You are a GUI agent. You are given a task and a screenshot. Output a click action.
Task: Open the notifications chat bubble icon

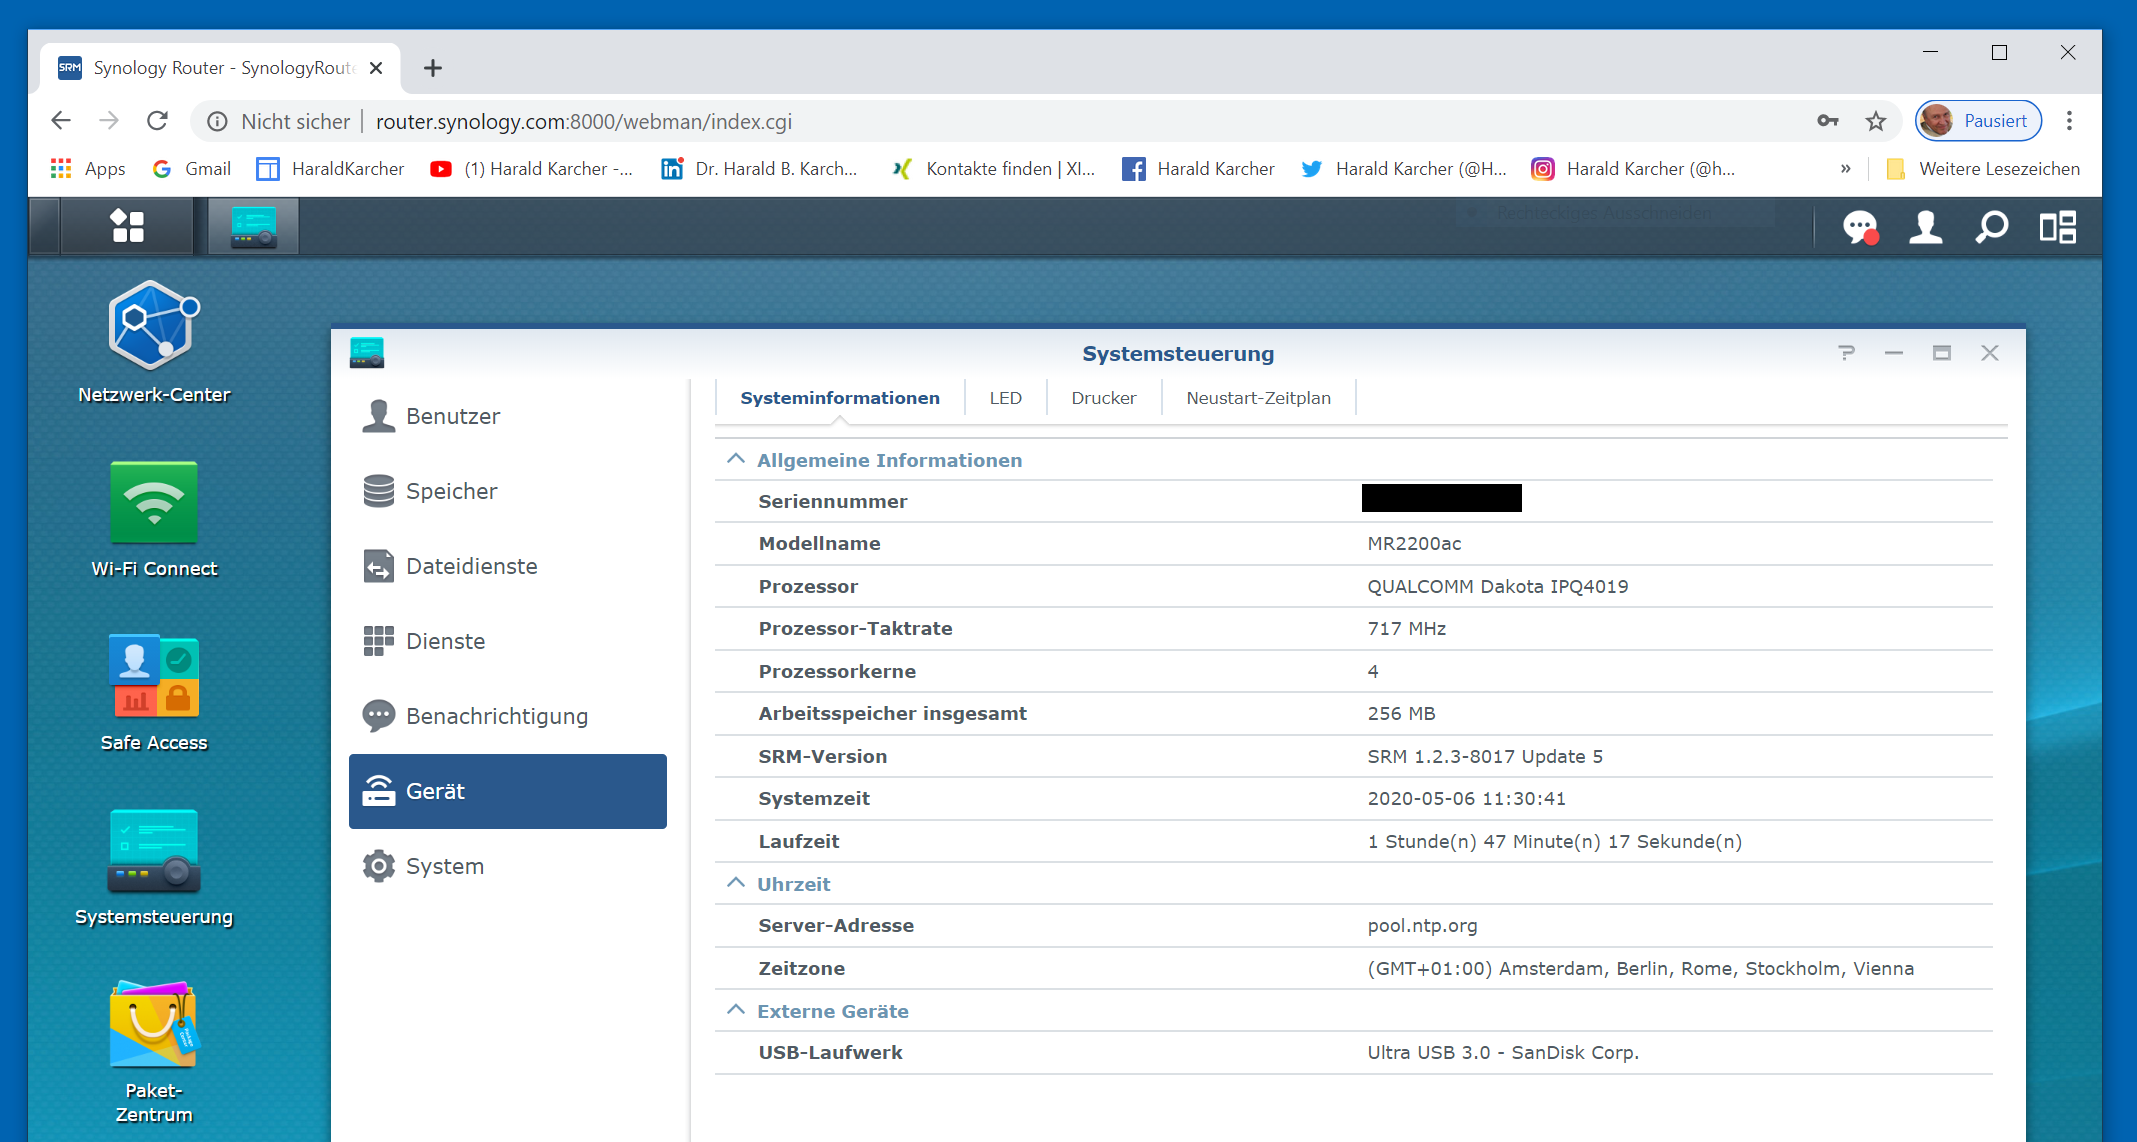[x=1860, y=228]
